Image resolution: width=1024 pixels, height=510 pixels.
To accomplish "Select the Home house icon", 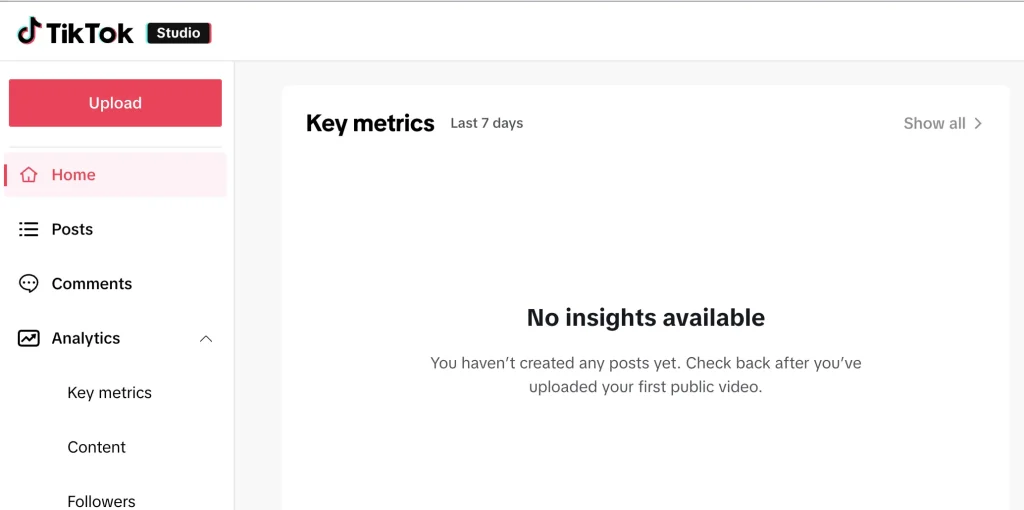I will tap(28, 175).
